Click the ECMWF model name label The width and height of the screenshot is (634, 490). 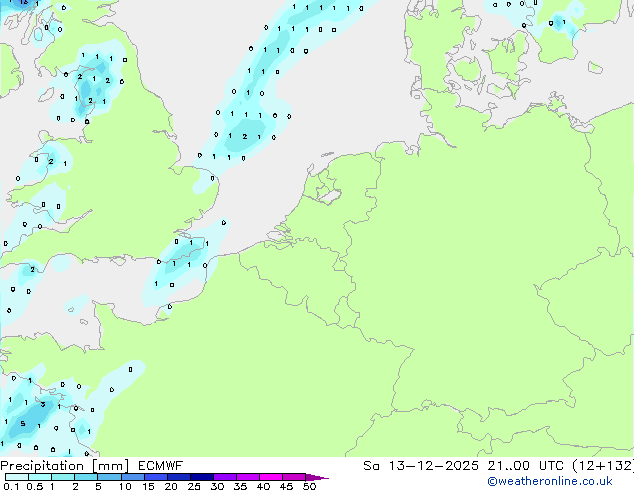(160, 466)
